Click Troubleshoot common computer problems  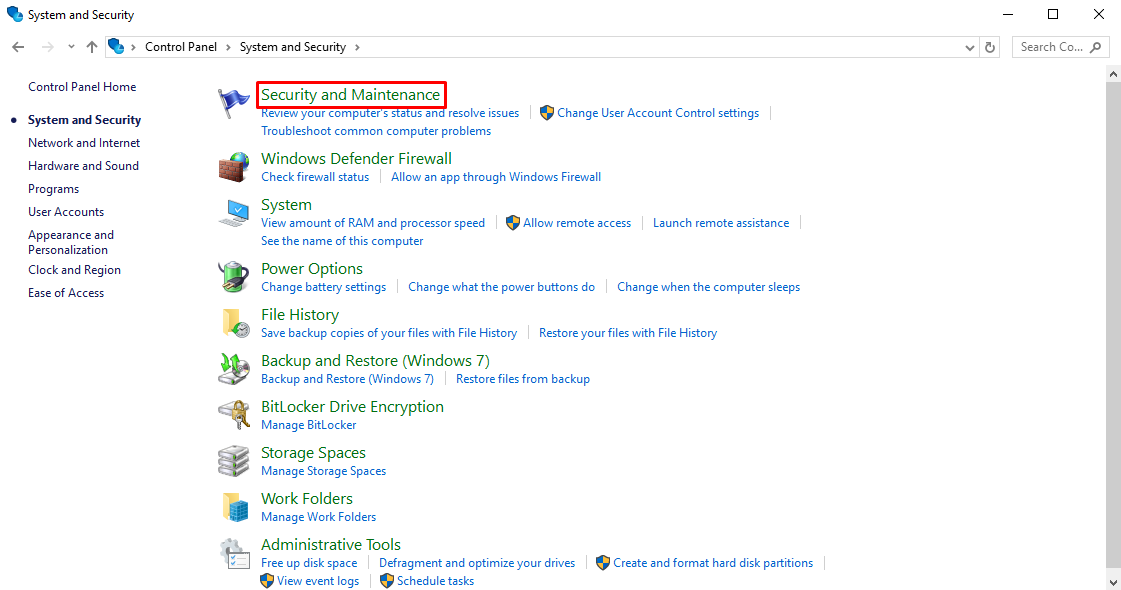click(x=376, y=131)
